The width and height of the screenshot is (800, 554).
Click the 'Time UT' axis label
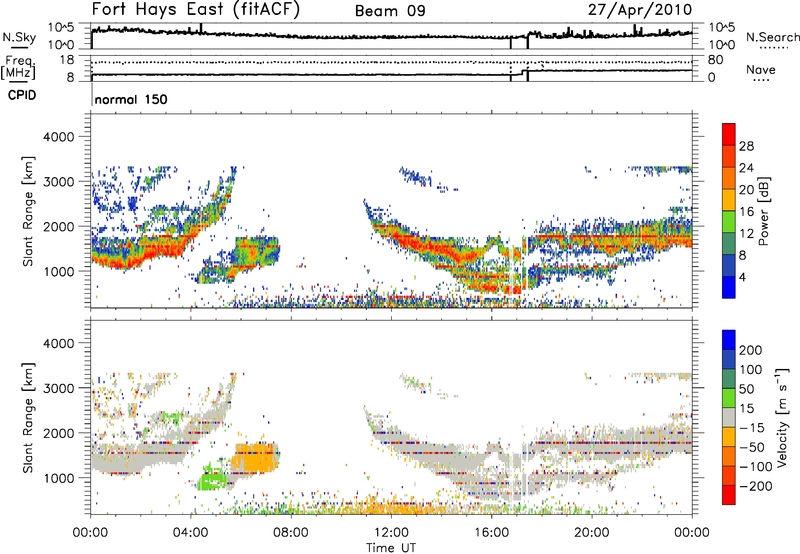point(391,548)
